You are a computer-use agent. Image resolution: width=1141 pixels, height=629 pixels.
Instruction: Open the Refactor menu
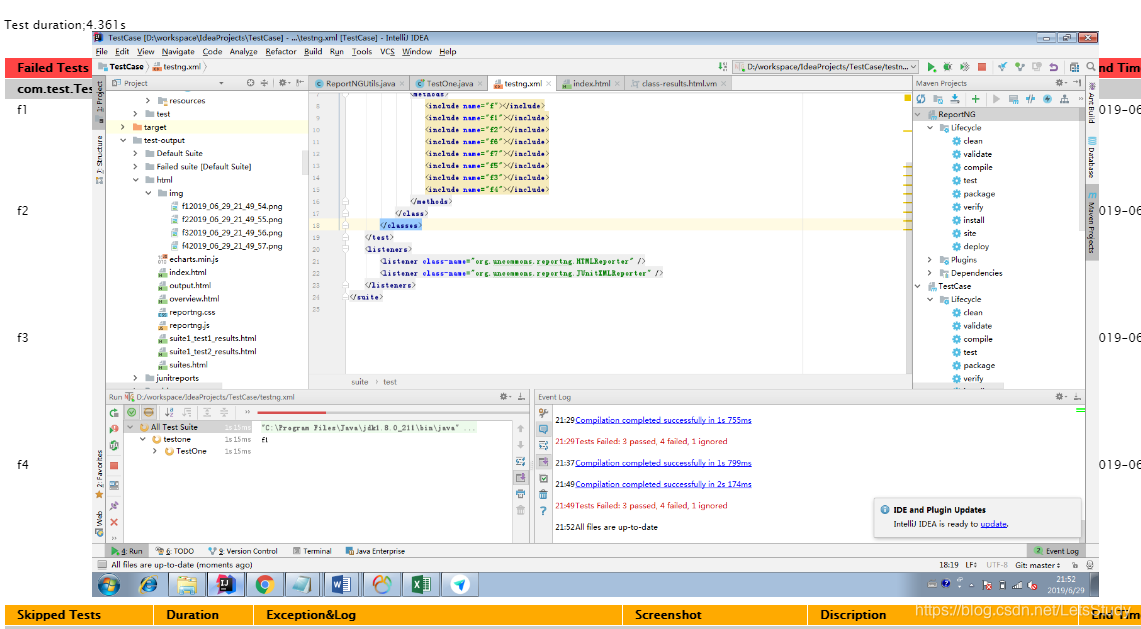[281, 52]
